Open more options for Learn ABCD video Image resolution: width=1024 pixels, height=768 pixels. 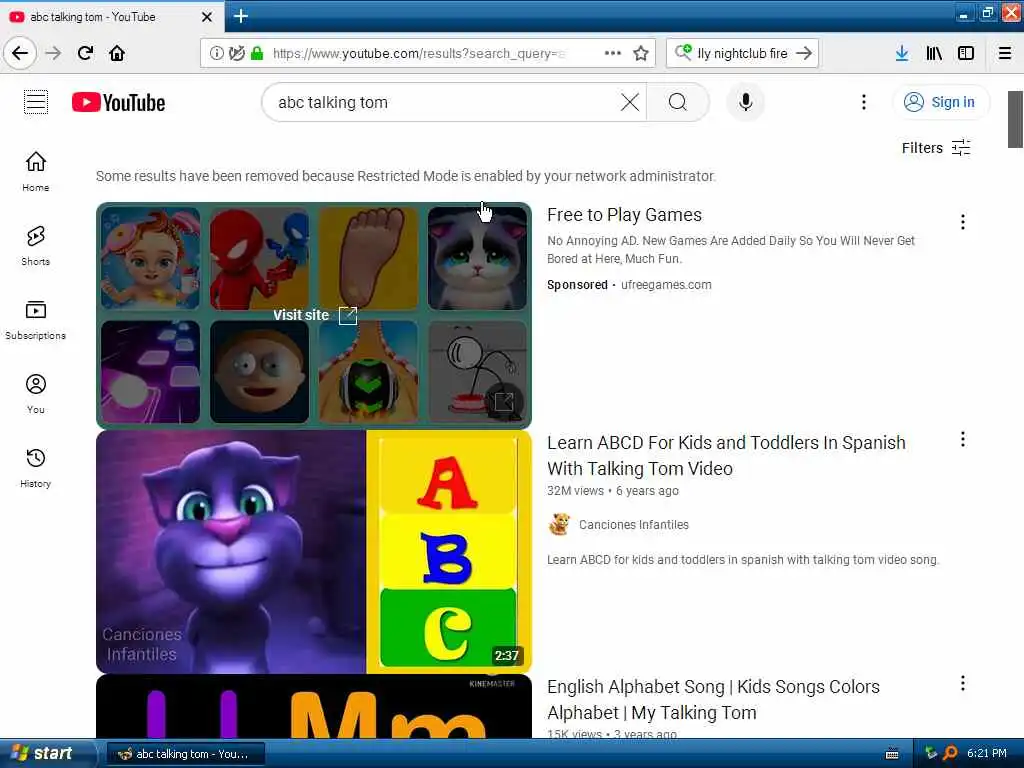click(963, 440)
